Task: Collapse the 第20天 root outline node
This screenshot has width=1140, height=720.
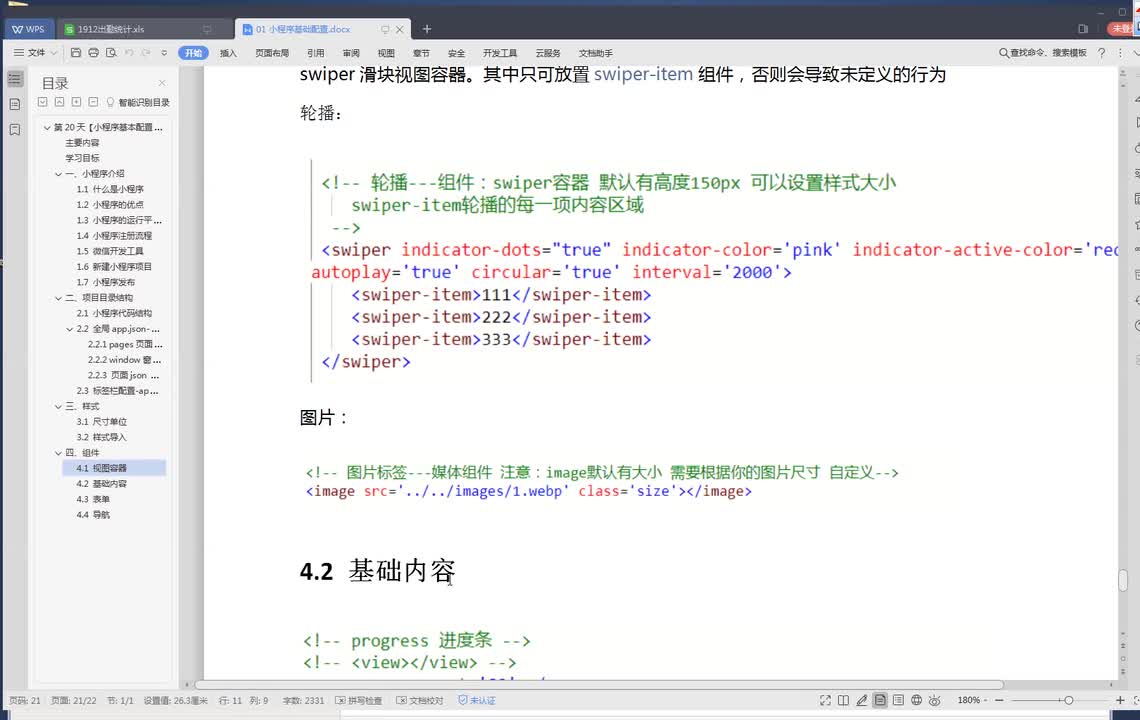Action: click(47, 127)
